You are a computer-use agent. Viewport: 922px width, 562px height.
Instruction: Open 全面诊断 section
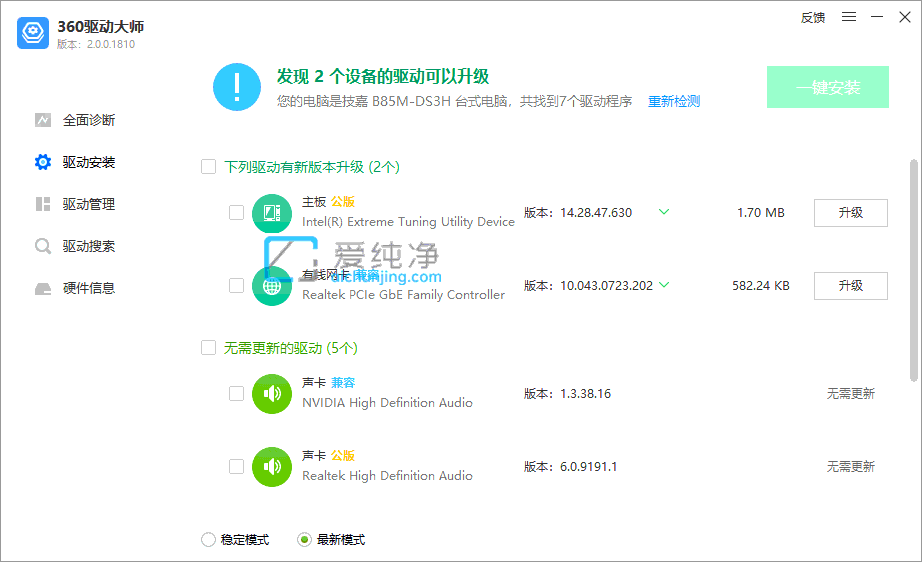point(89,121)
